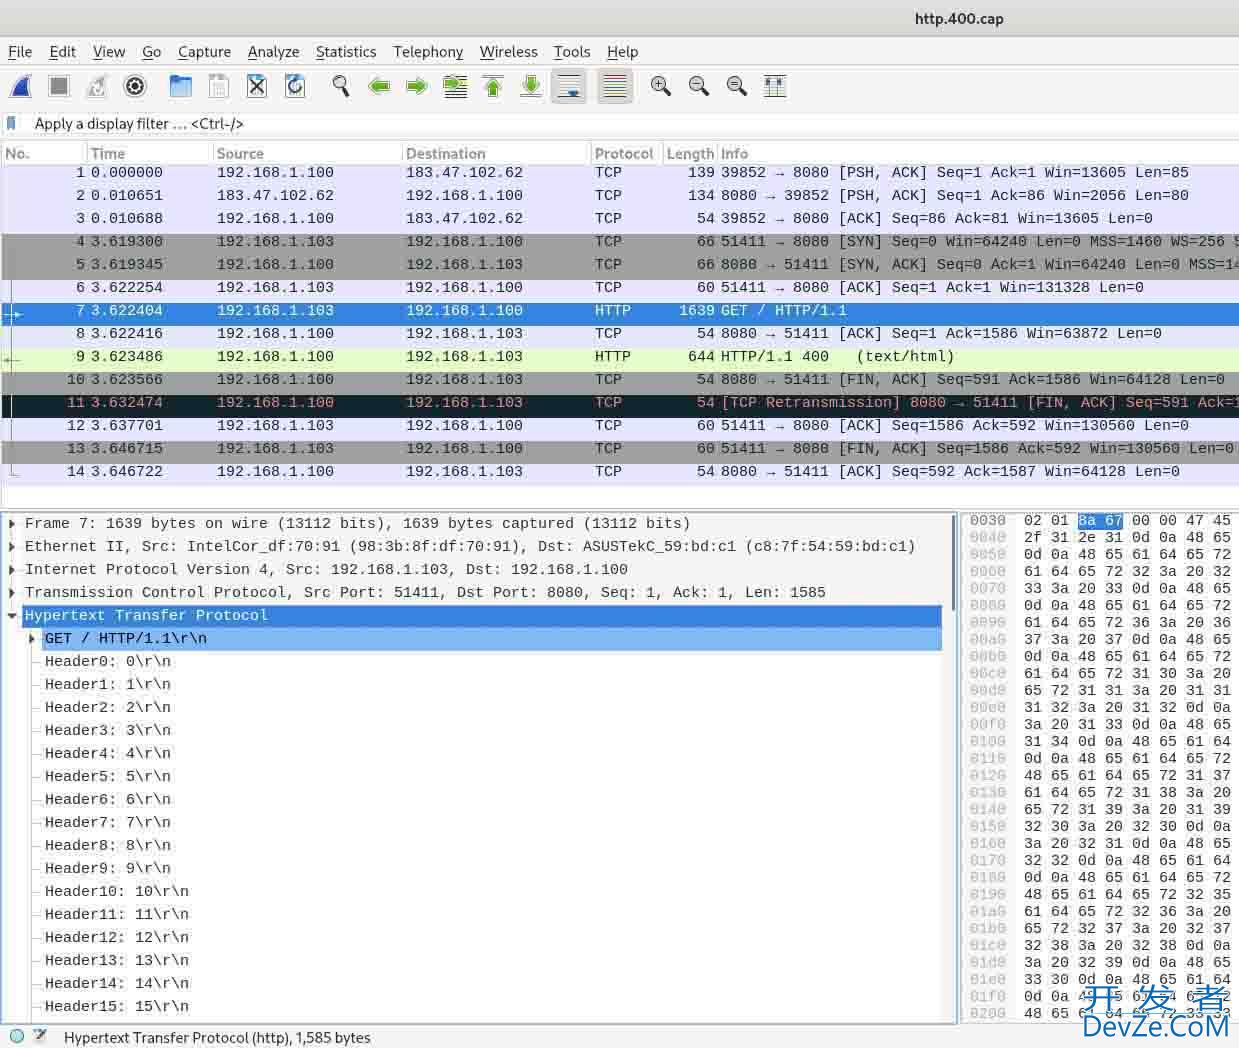Open capture options gear icon

135,87
